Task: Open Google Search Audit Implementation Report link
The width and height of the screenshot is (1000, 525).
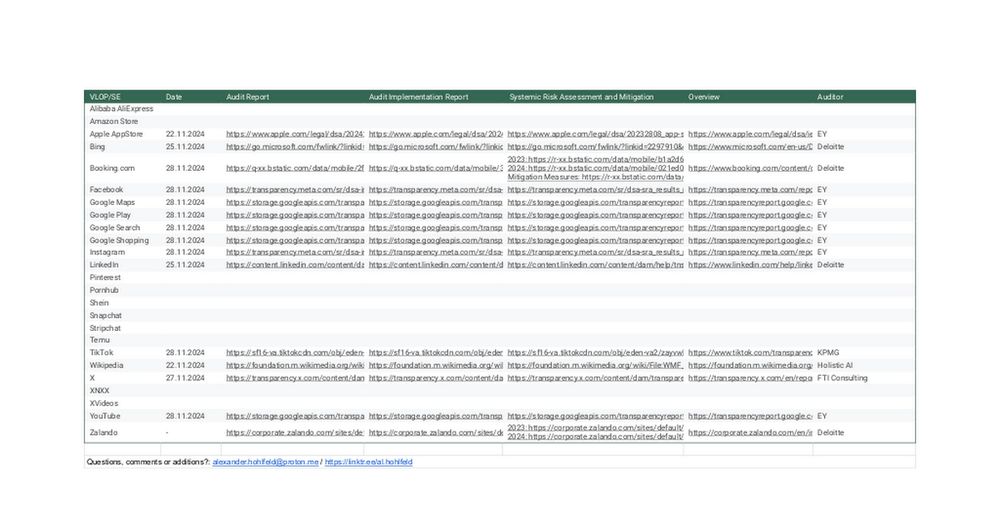Action: click(x=436, y=228)
